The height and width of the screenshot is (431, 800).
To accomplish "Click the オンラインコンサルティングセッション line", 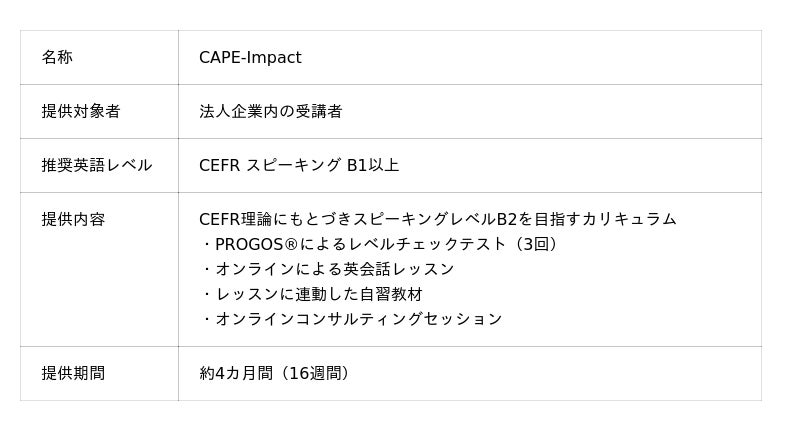I will [x=352, y=319].
